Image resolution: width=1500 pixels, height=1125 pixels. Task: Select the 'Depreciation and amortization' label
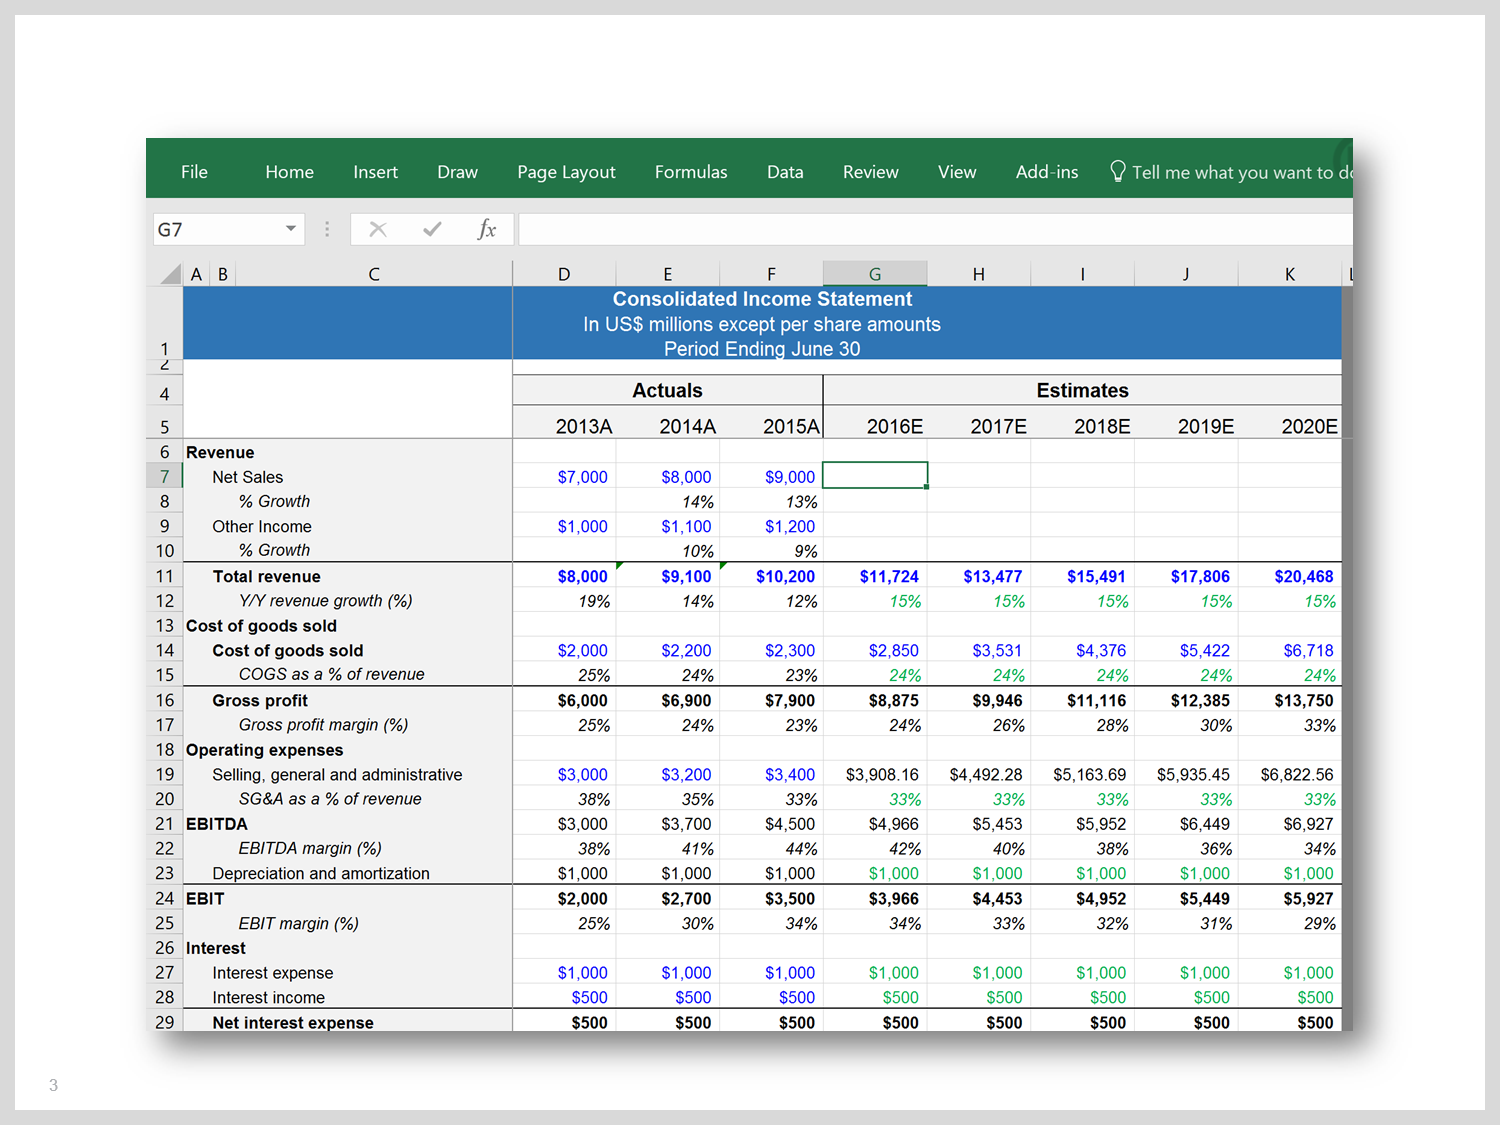click(x=320, y=873)
